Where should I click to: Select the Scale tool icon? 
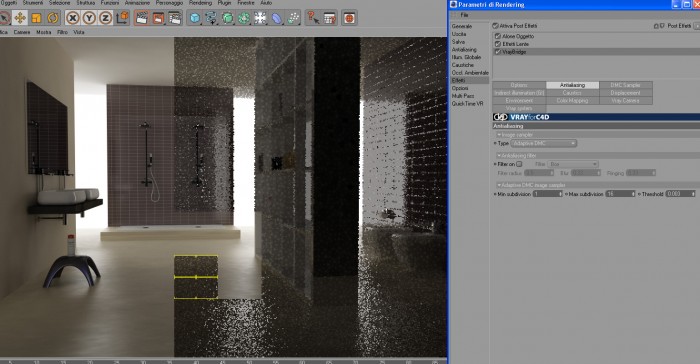pyautogui.click(x=36, y=18)
